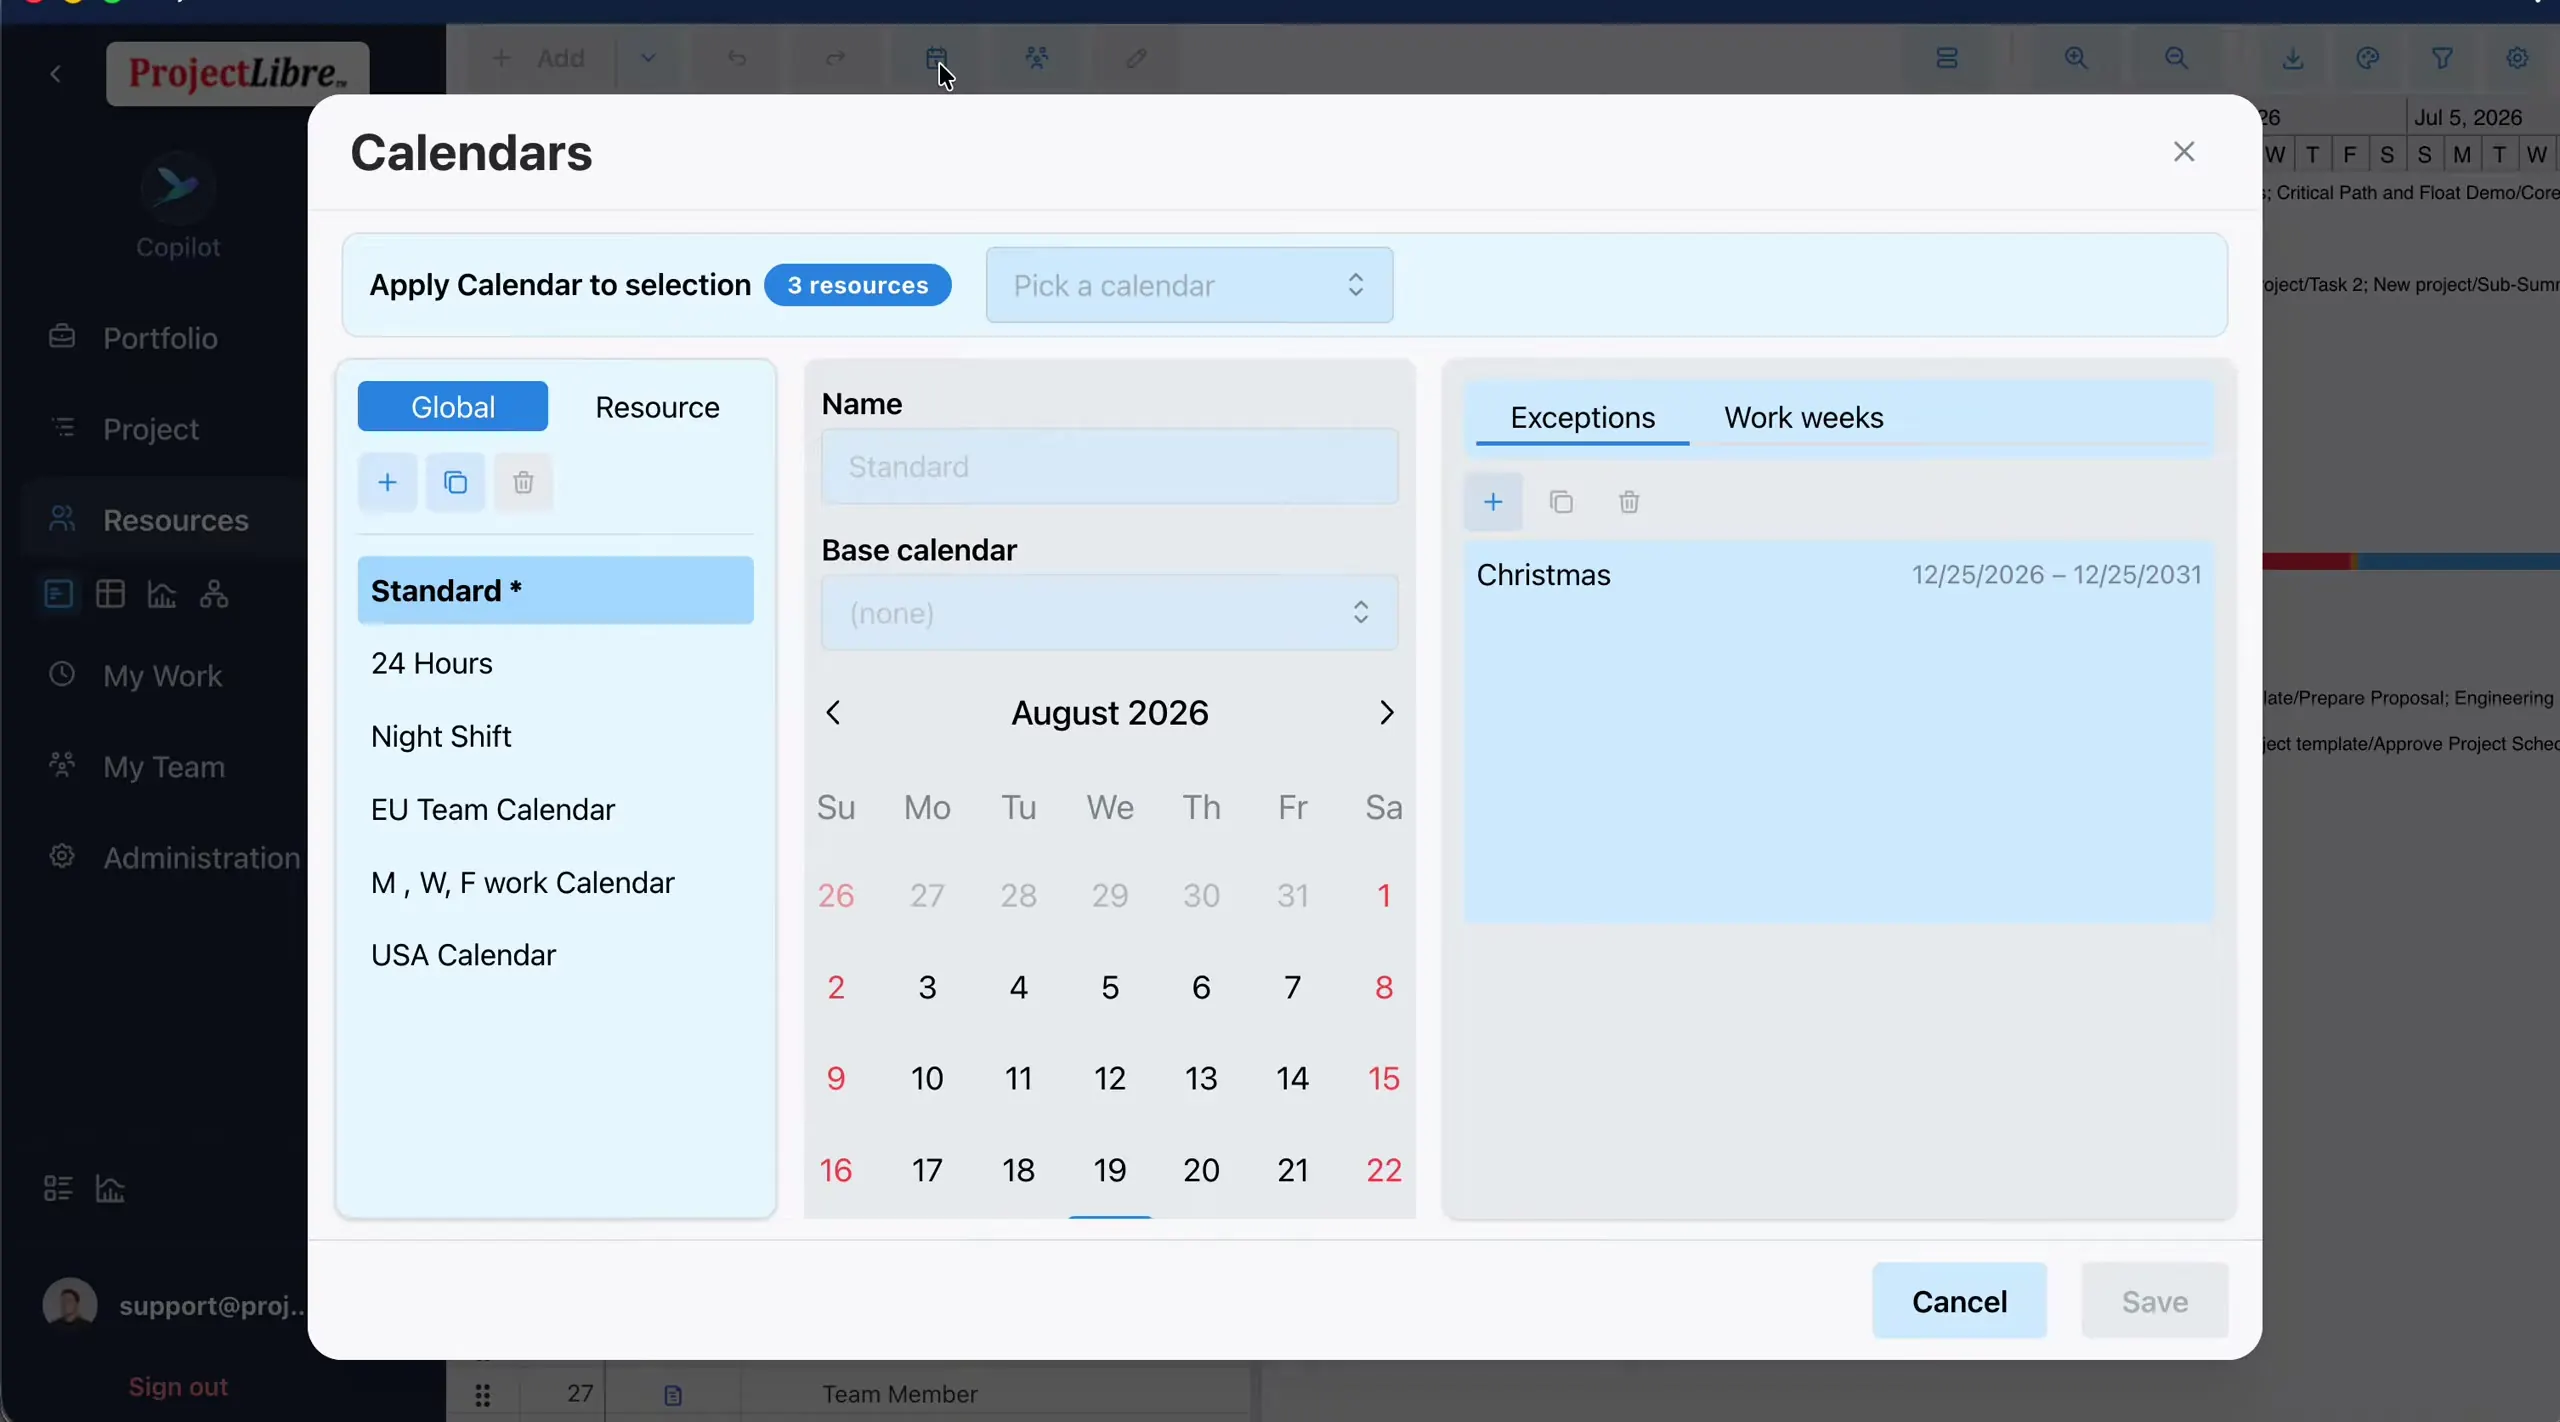Click the calendar Name input field
The height and width of the screenshot is (1422, 2560).
click(x=1109, y=466)
